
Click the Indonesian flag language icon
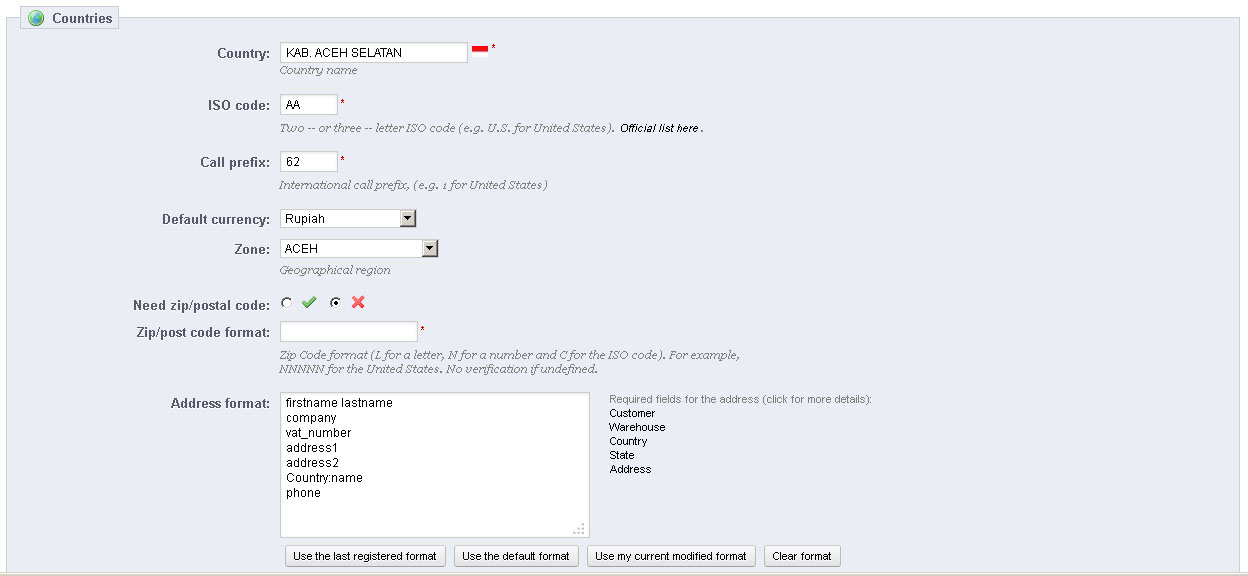coord(480,50)
